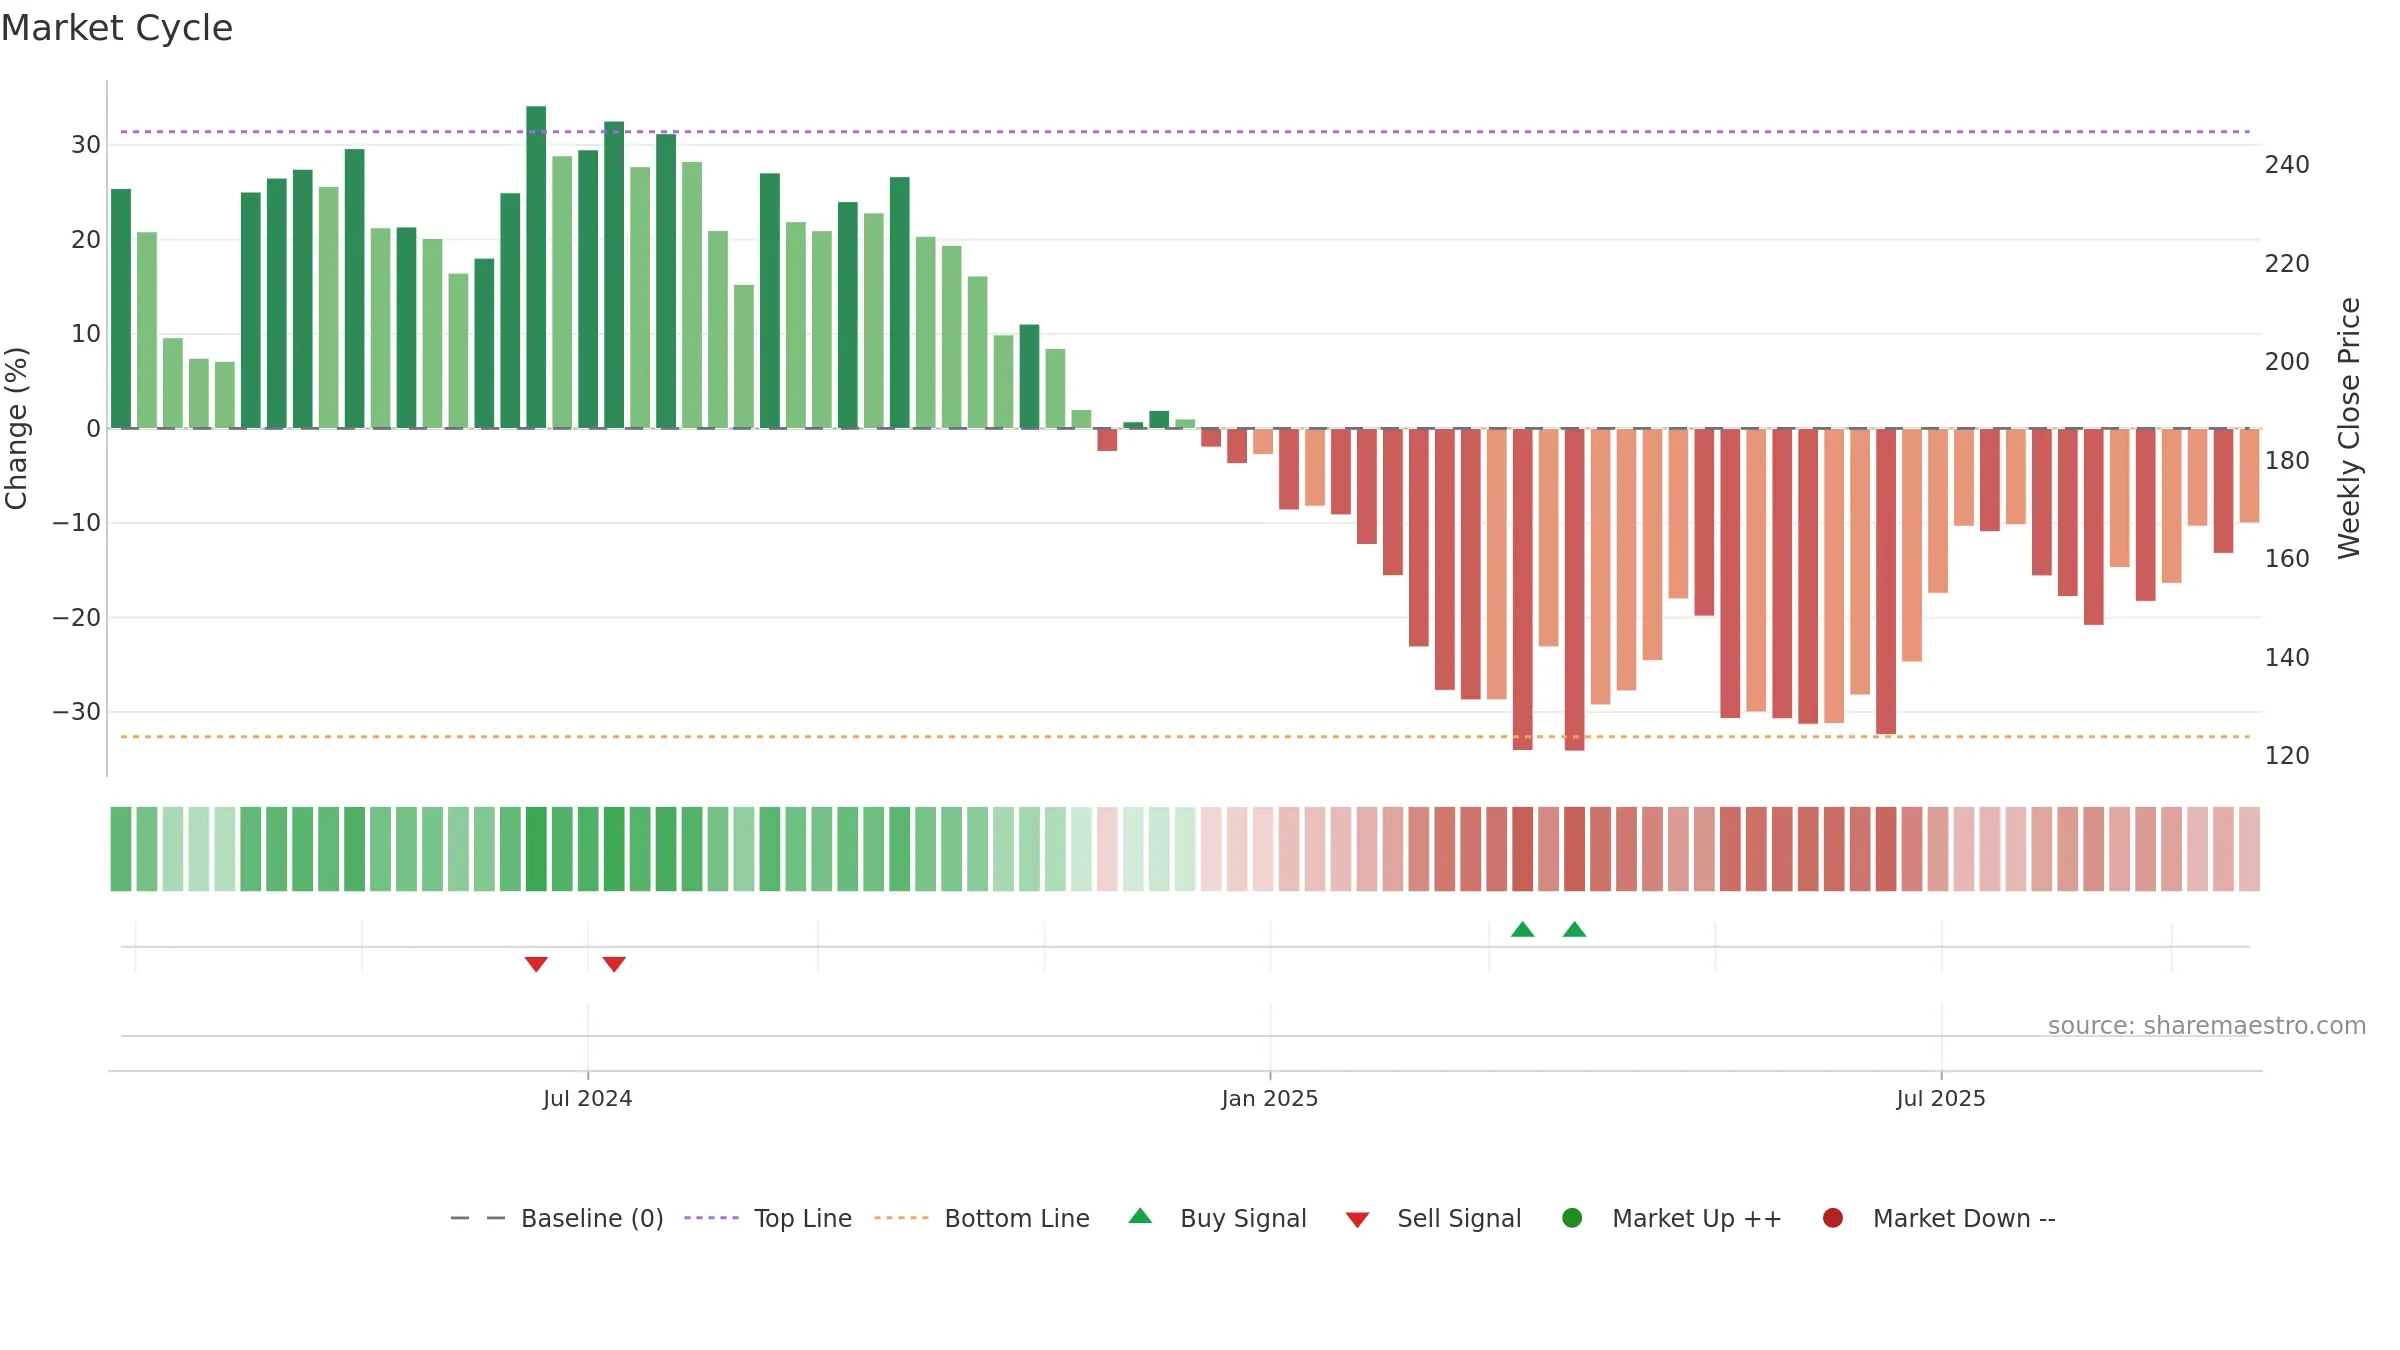Click the 120 right axis tick label
The width and height of the screenshot is (2400, 1350).
[x=2287, y=756]
